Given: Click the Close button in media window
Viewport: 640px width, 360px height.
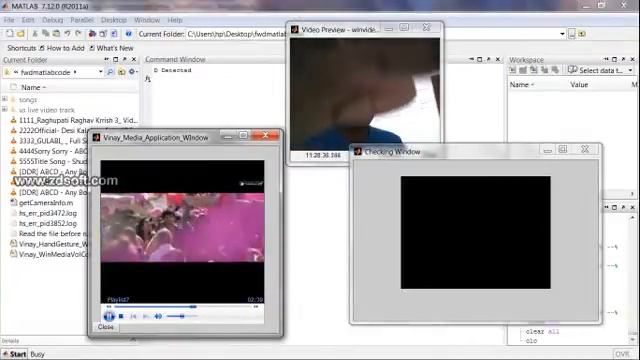Looking at the screenshot, I should [106, 327].
